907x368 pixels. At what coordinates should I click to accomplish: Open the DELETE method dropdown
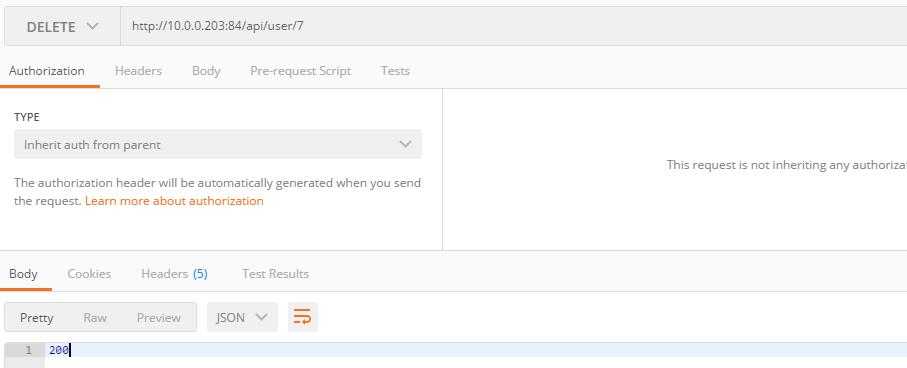point(62,27)
